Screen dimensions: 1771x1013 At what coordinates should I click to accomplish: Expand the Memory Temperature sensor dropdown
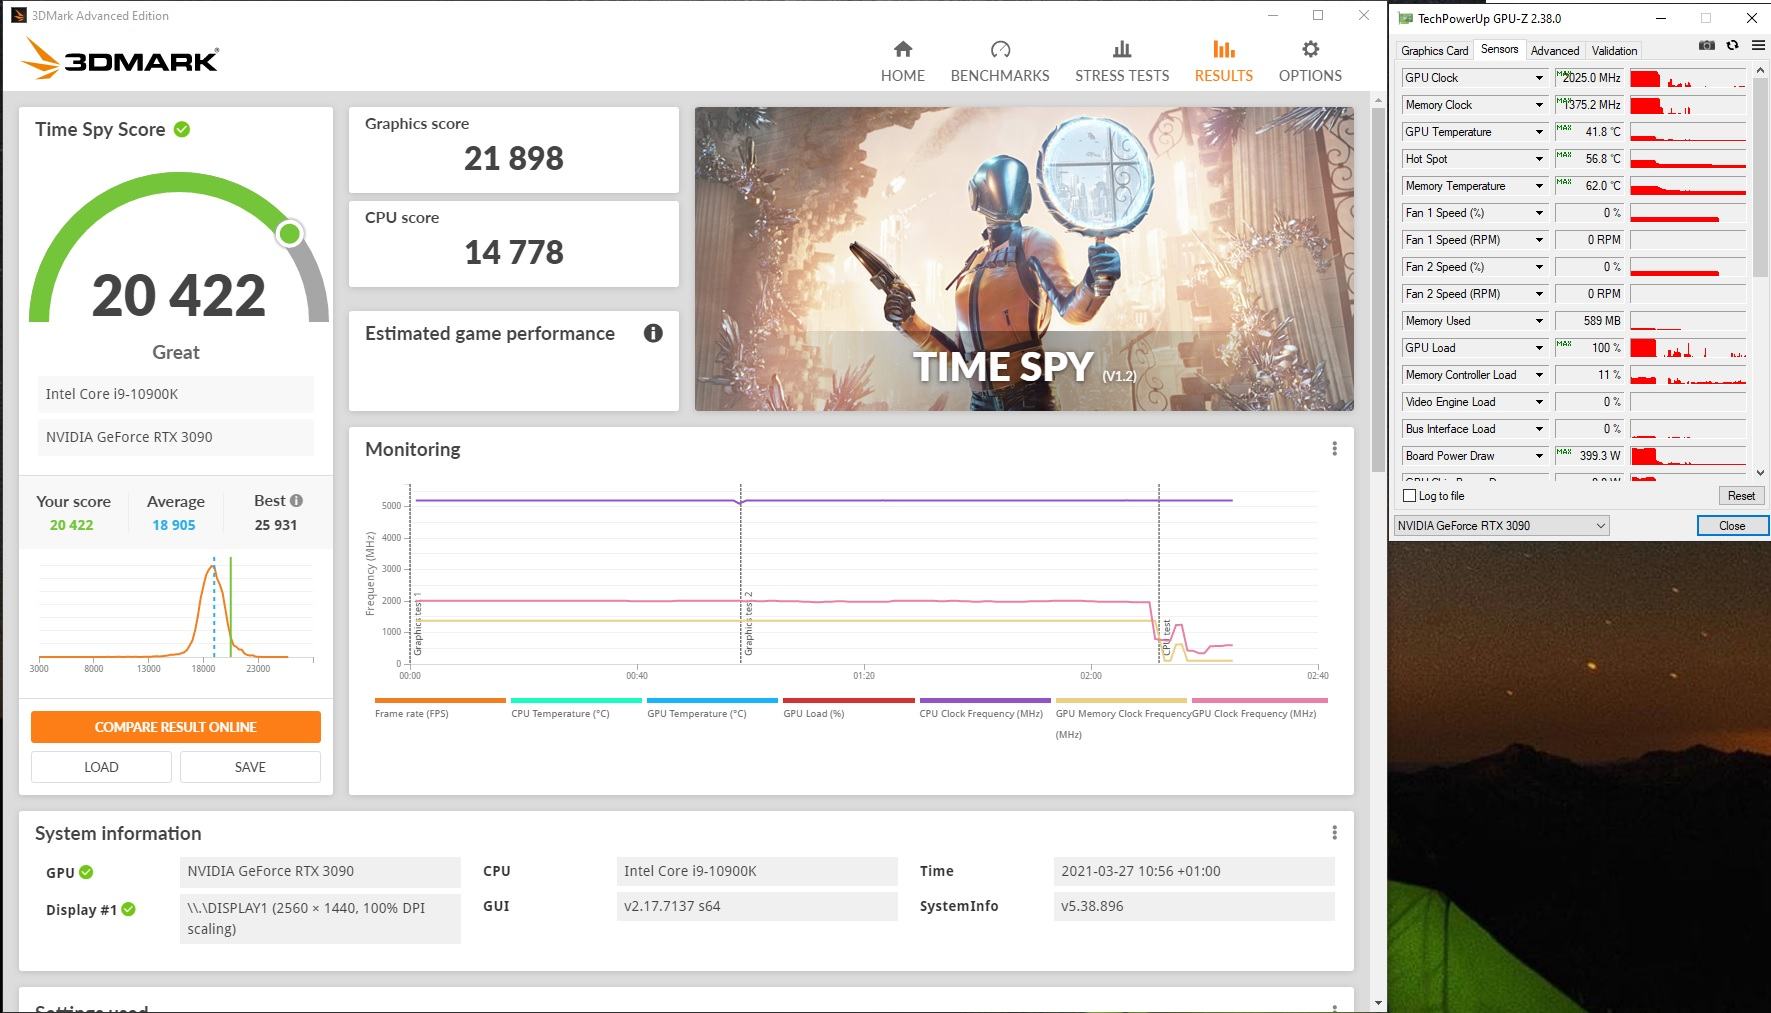(1539, 186)
